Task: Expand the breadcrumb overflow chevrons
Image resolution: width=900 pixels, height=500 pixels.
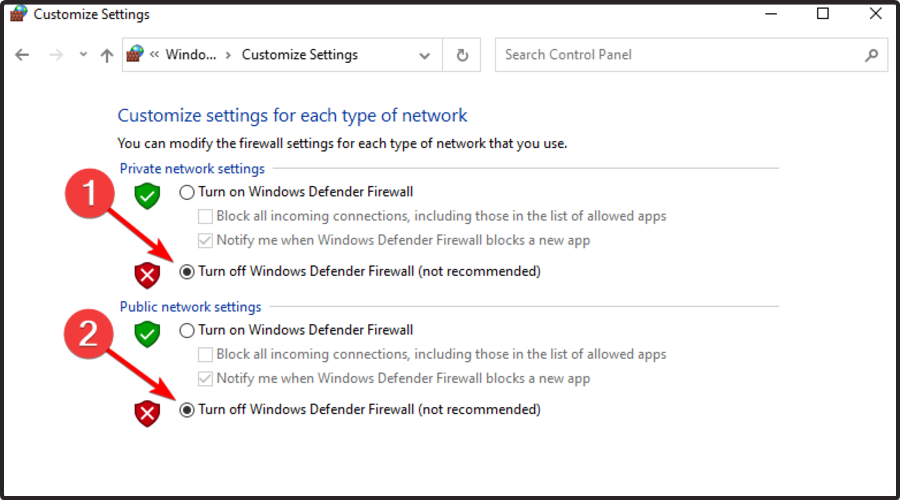Action: [155, 55]
